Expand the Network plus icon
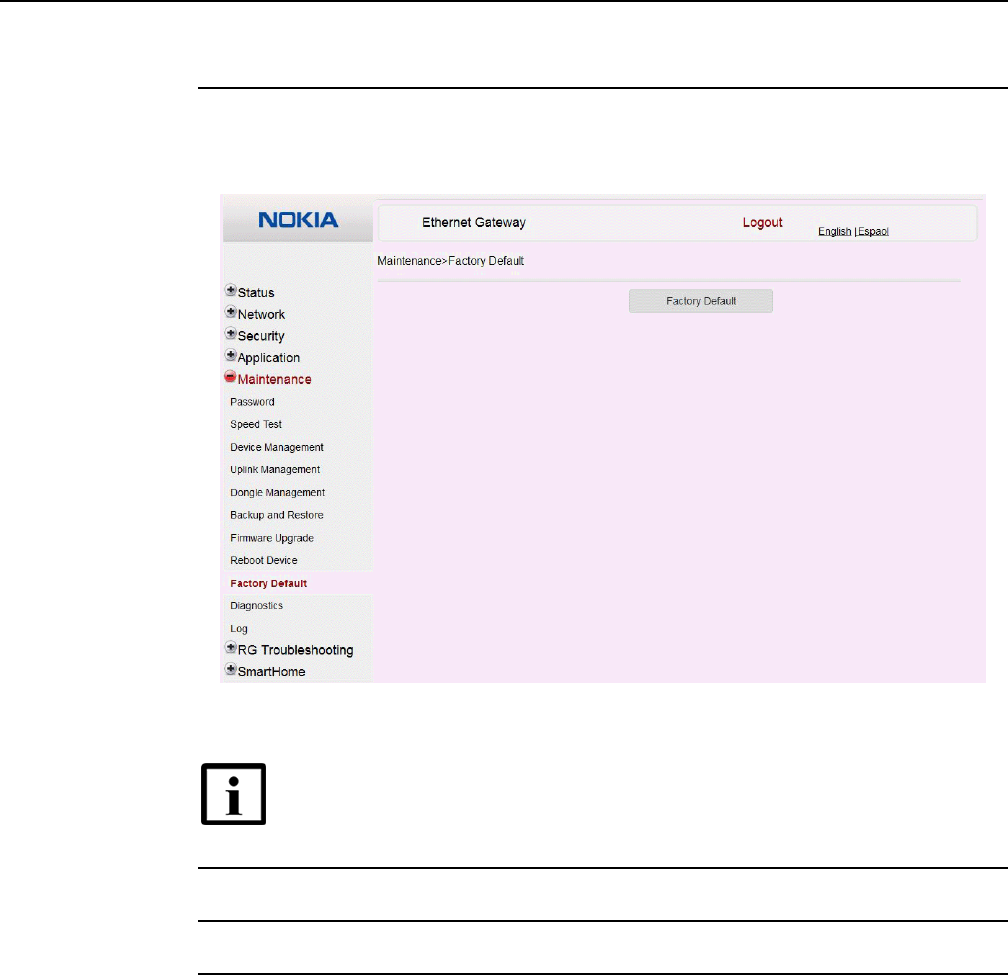 click(x=231, y=312)
